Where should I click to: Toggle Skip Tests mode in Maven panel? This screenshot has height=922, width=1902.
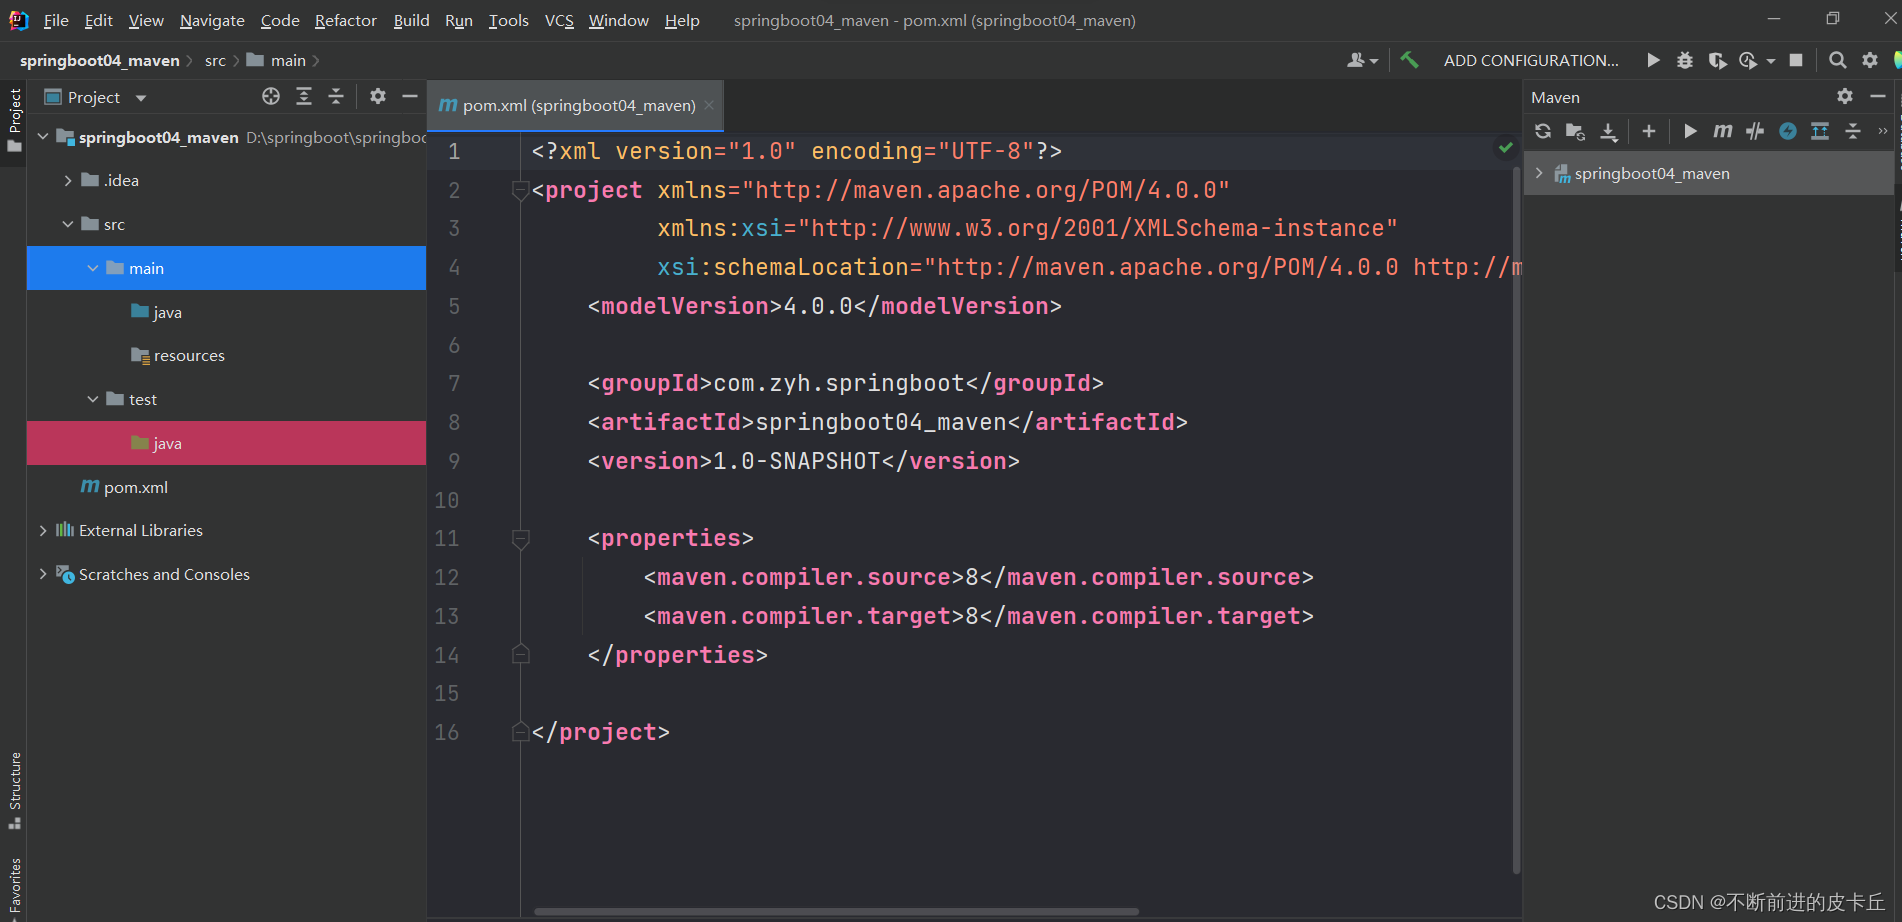click(x=1755, y=131)
